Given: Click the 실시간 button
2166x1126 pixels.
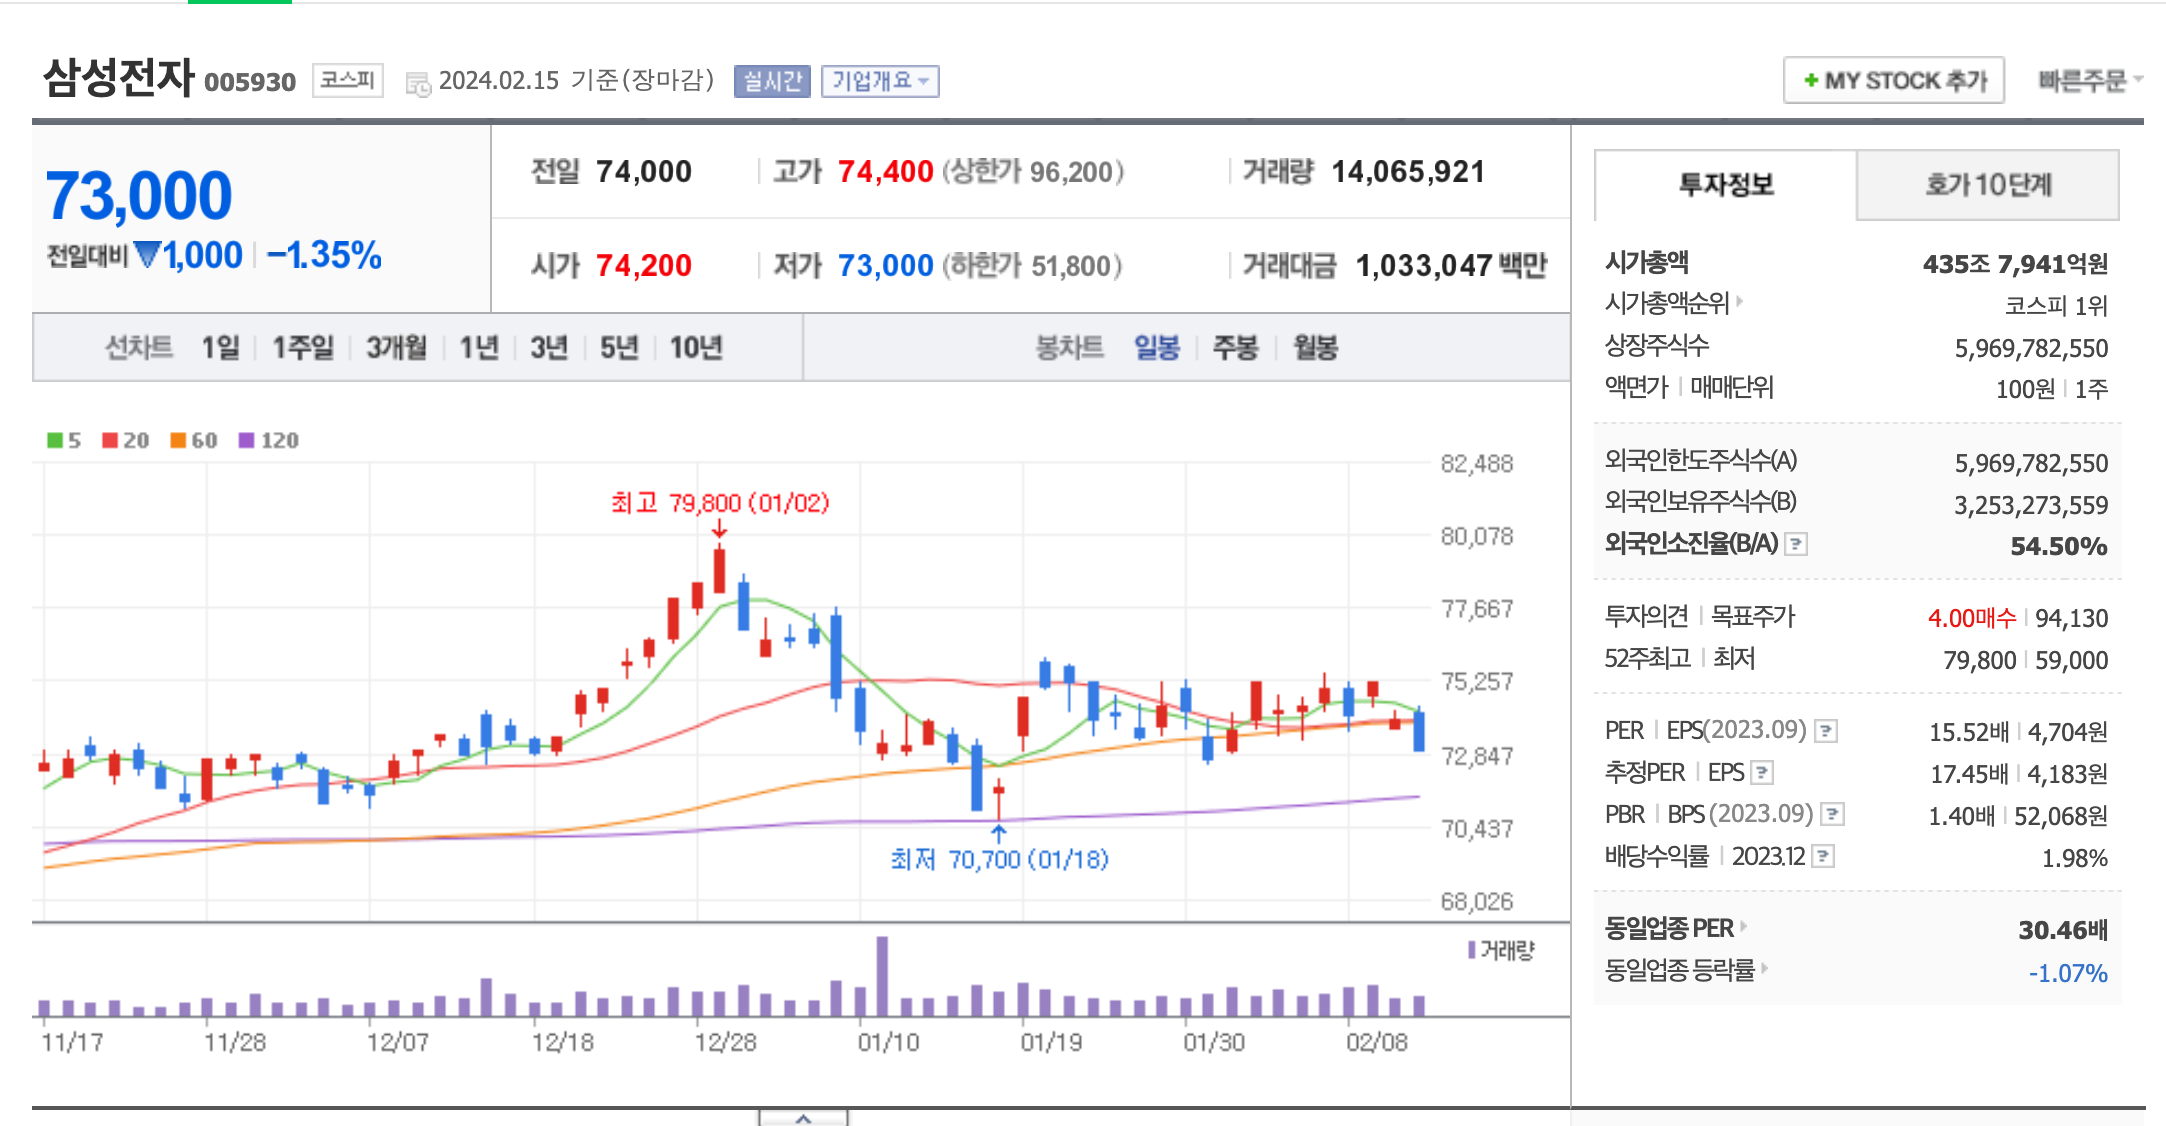Looking at the screenshot, I should 772,81.
